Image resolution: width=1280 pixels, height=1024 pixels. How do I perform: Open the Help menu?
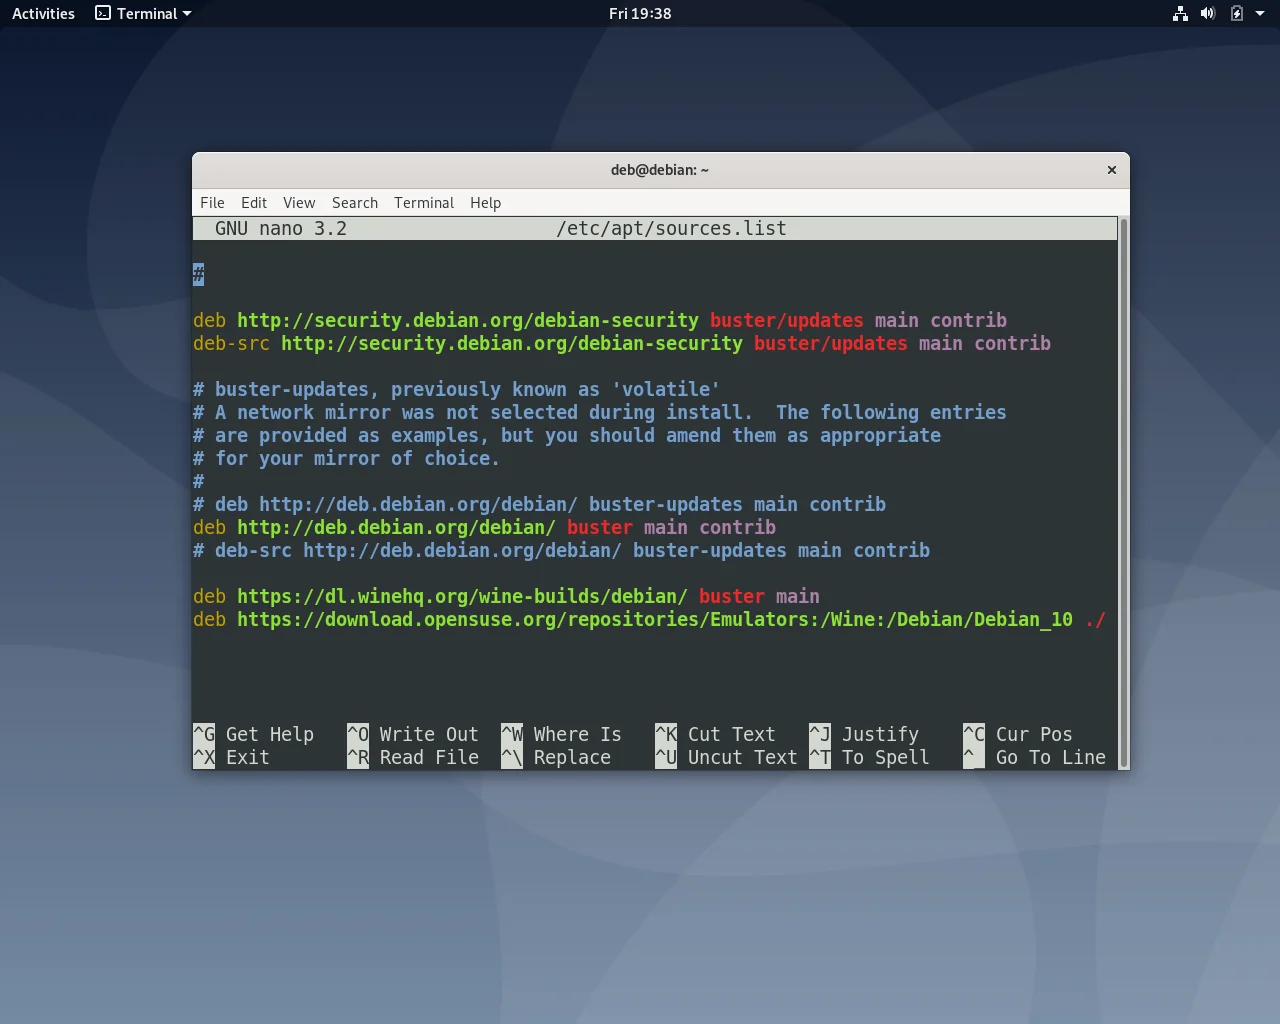pos(485,203)
